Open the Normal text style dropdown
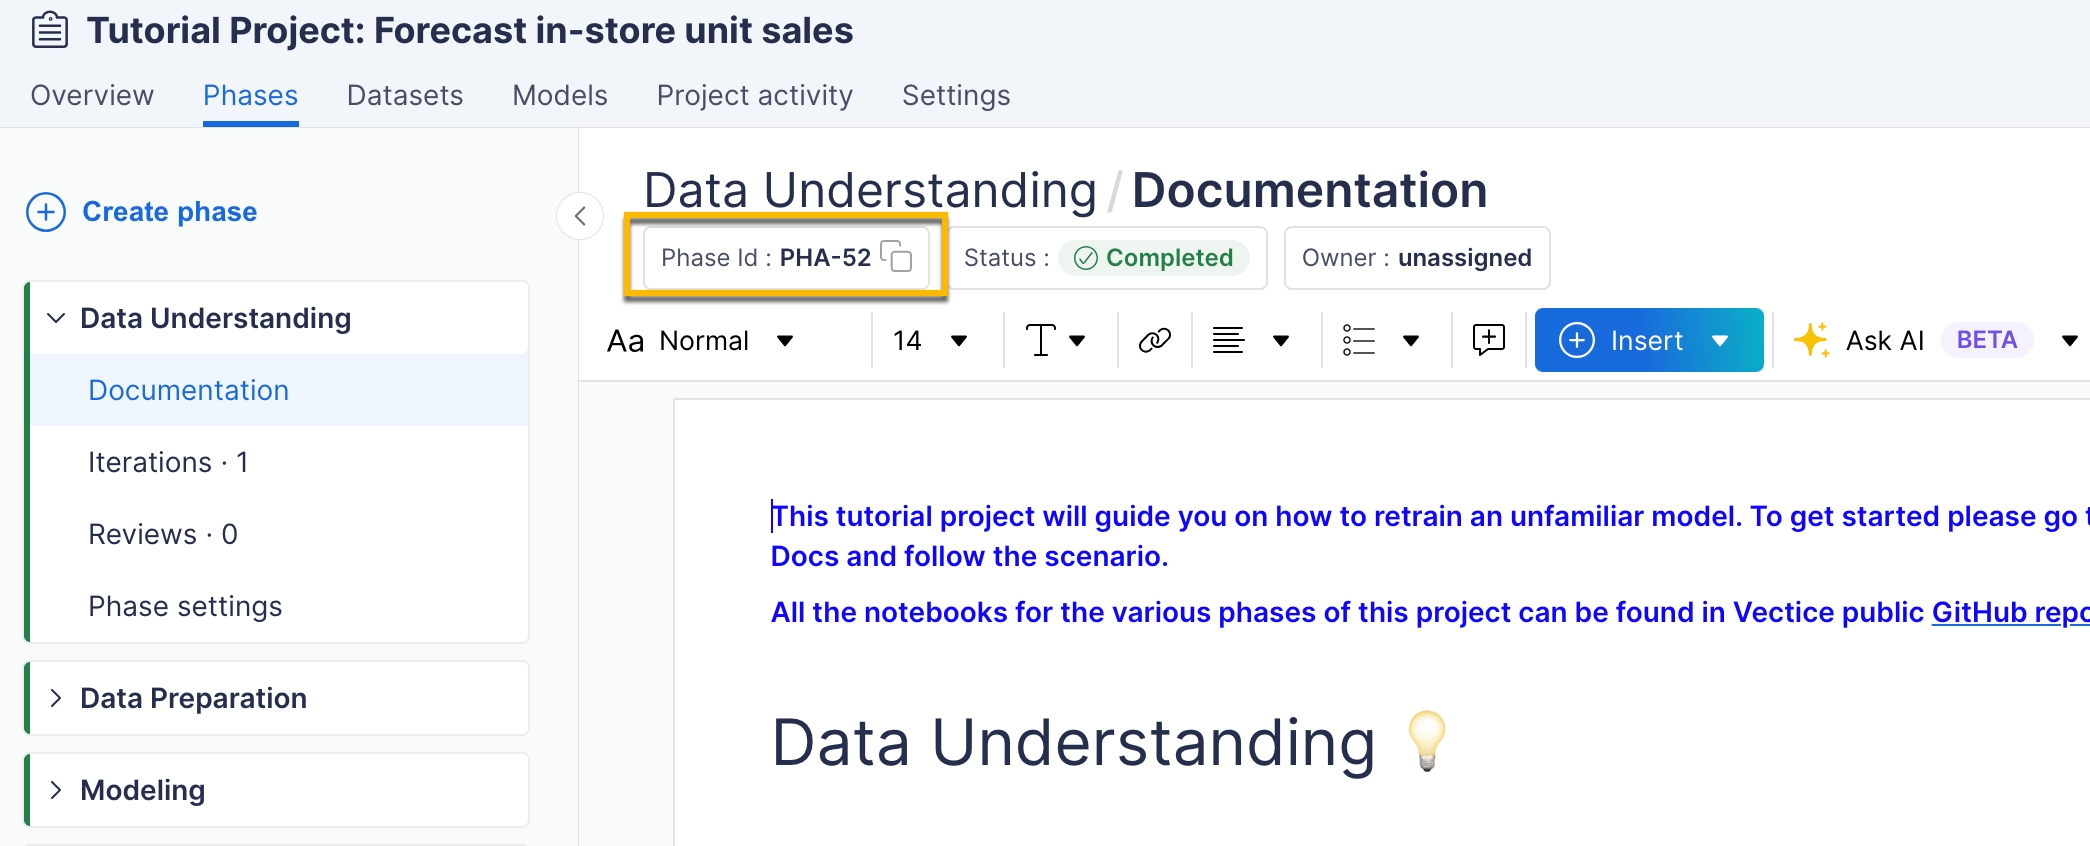The width and height of the screenshot is (2090, 846). point(700,341)
